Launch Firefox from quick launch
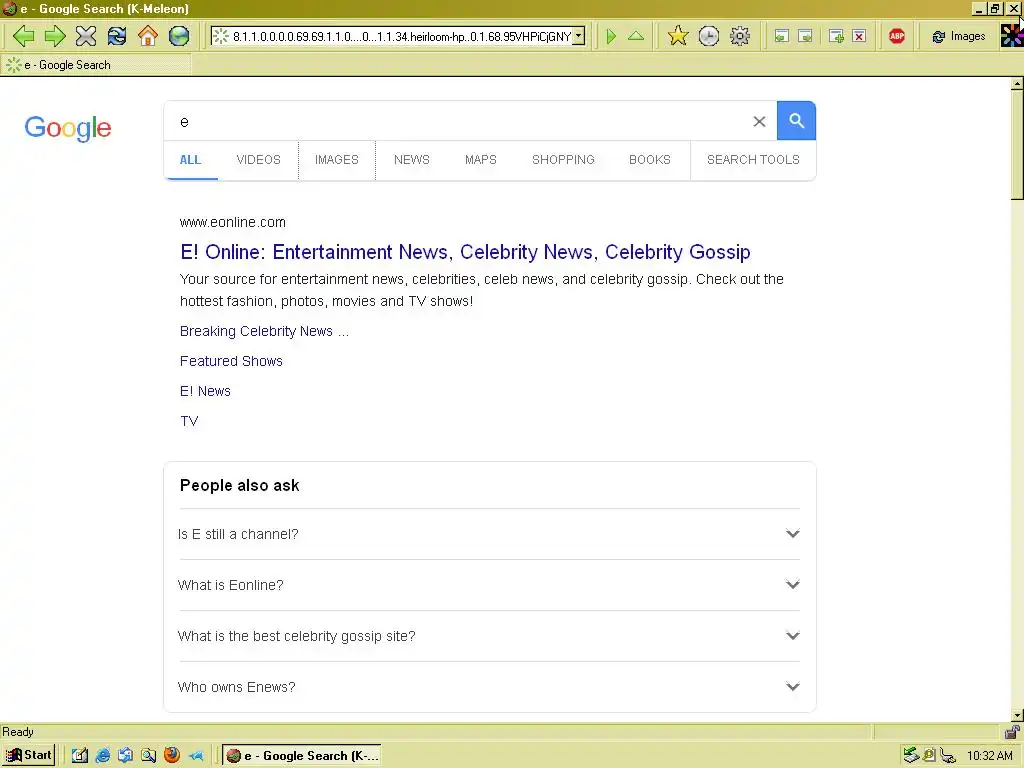 (172, 756)
